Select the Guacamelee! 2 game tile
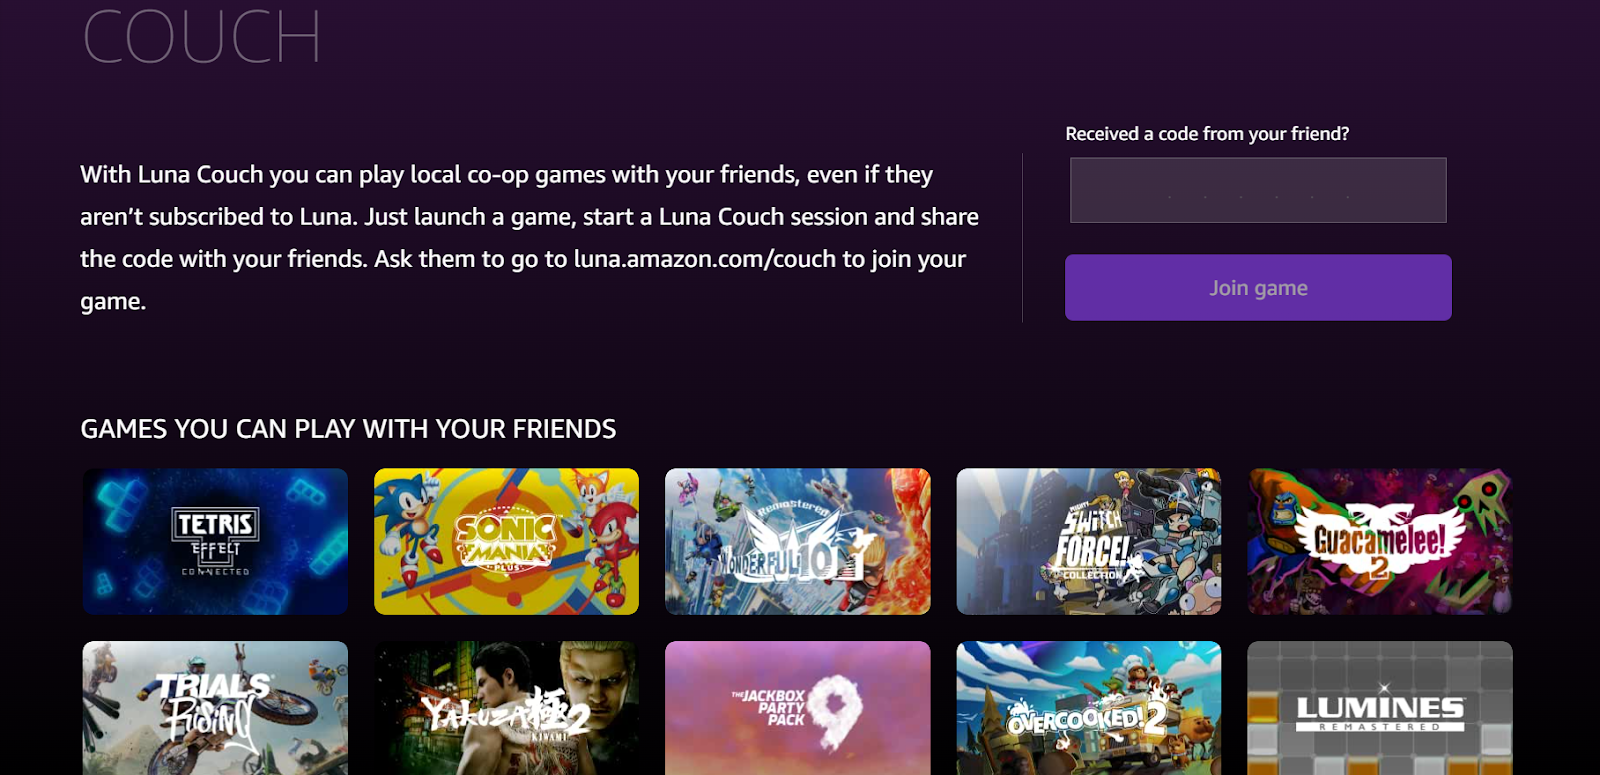Viewport: 1600px width, 775px height. click(1380, 541)
